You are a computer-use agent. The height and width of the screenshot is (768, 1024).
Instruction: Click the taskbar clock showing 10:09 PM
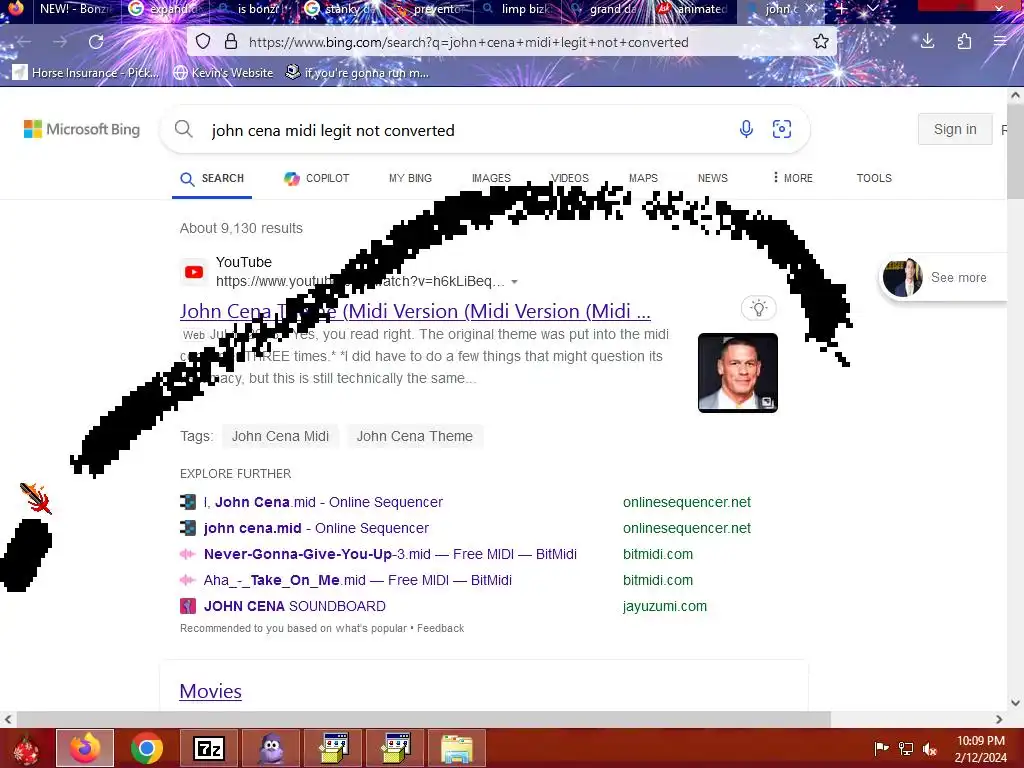[980, 749]
